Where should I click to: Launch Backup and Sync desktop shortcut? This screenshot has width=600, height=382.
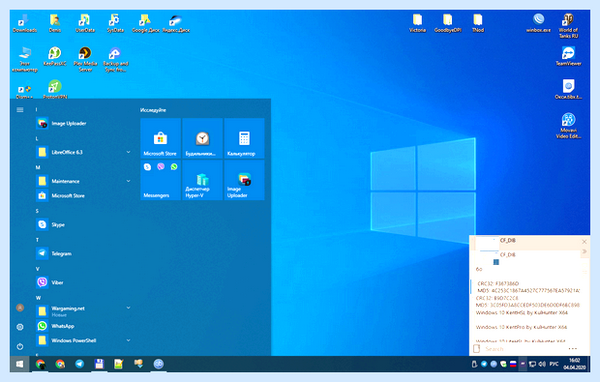(115, 59)
